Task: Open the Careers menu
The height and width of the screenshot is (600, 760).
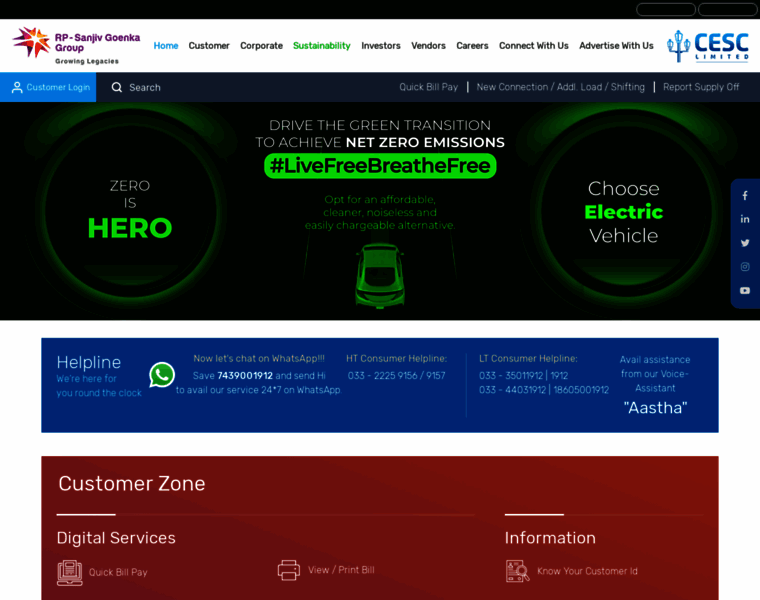Action: [472, 46]
